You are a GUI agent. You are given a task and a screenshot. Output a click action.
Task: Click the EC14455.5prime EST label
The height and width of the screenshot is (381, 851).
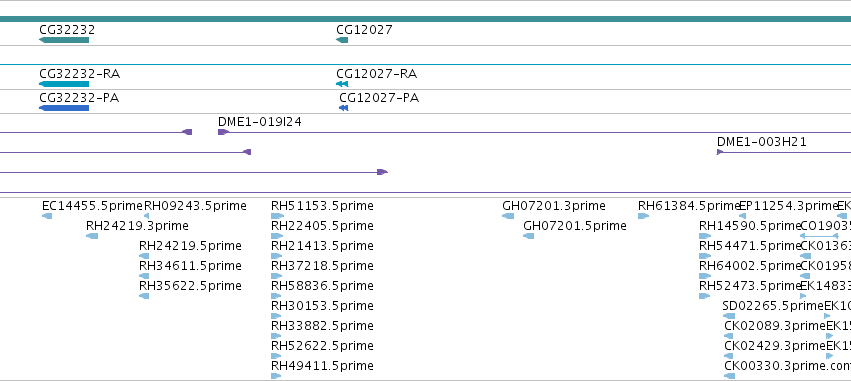pos(92,206)
